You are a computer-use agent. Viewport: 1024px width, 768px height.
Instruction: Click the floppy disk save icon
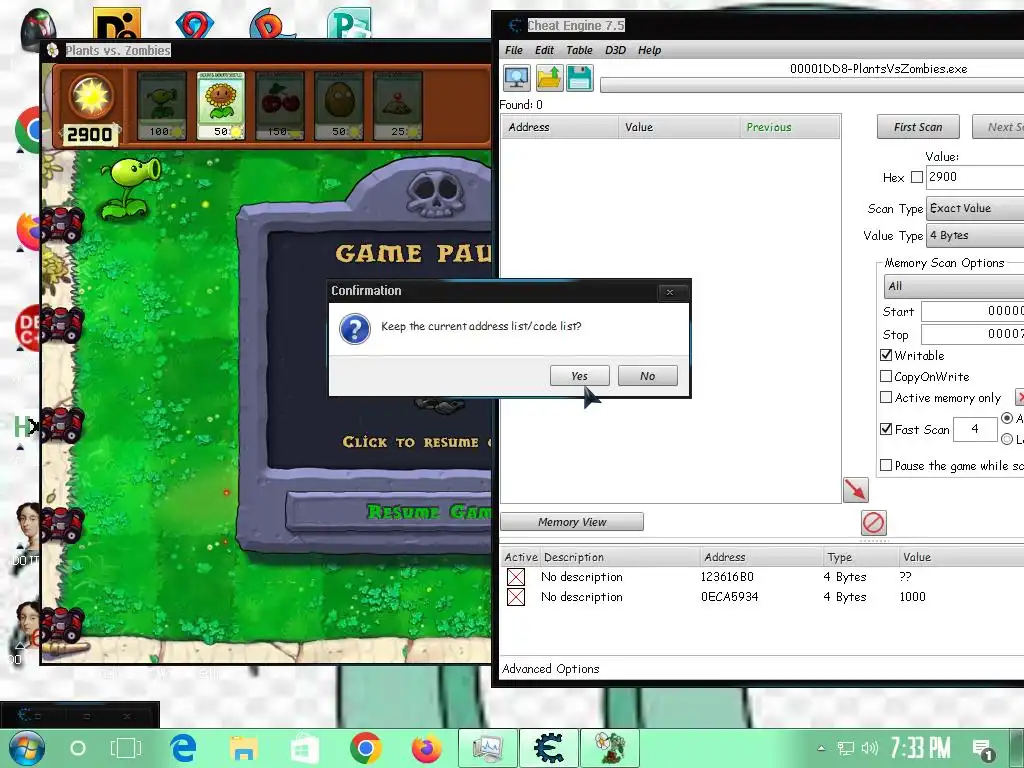coord(580,78)
